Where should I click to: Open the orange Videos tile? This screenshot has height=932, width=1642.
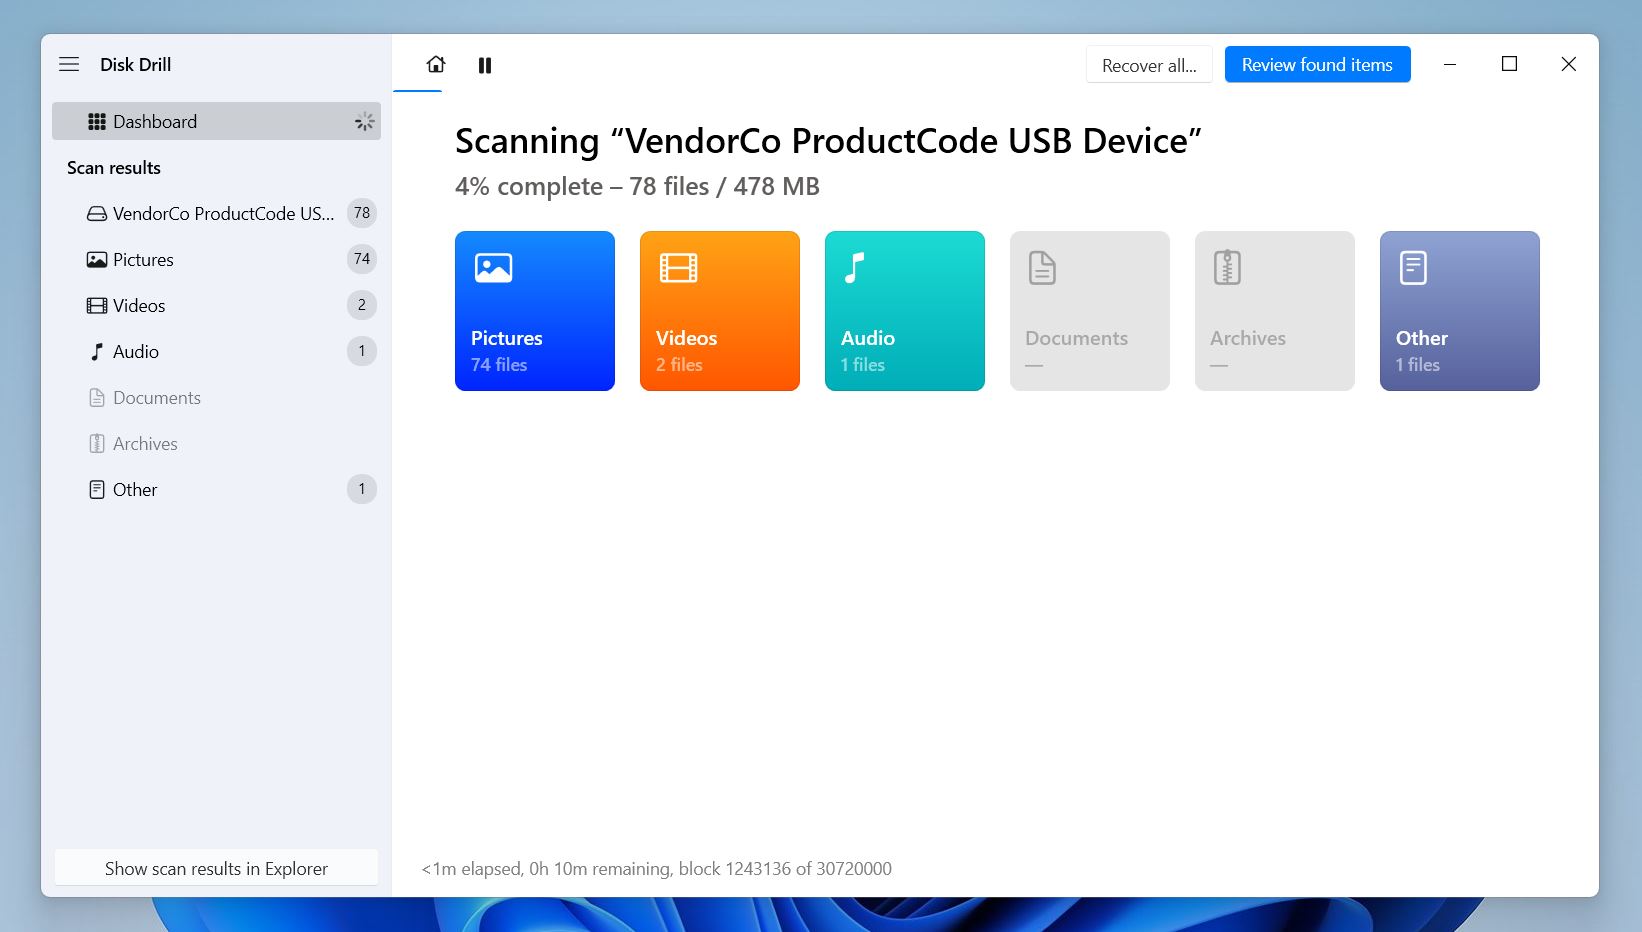point(719,311)
